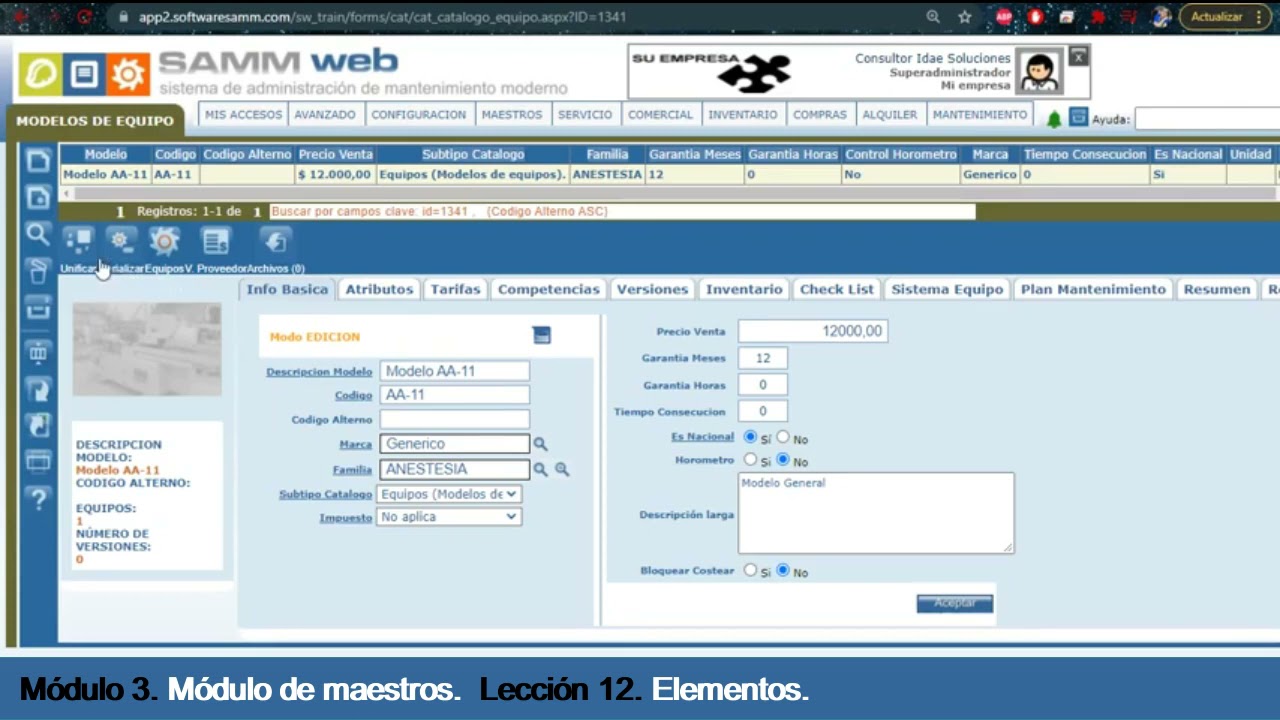Open the CONFIGURACION menu

(x=418, y=115)
